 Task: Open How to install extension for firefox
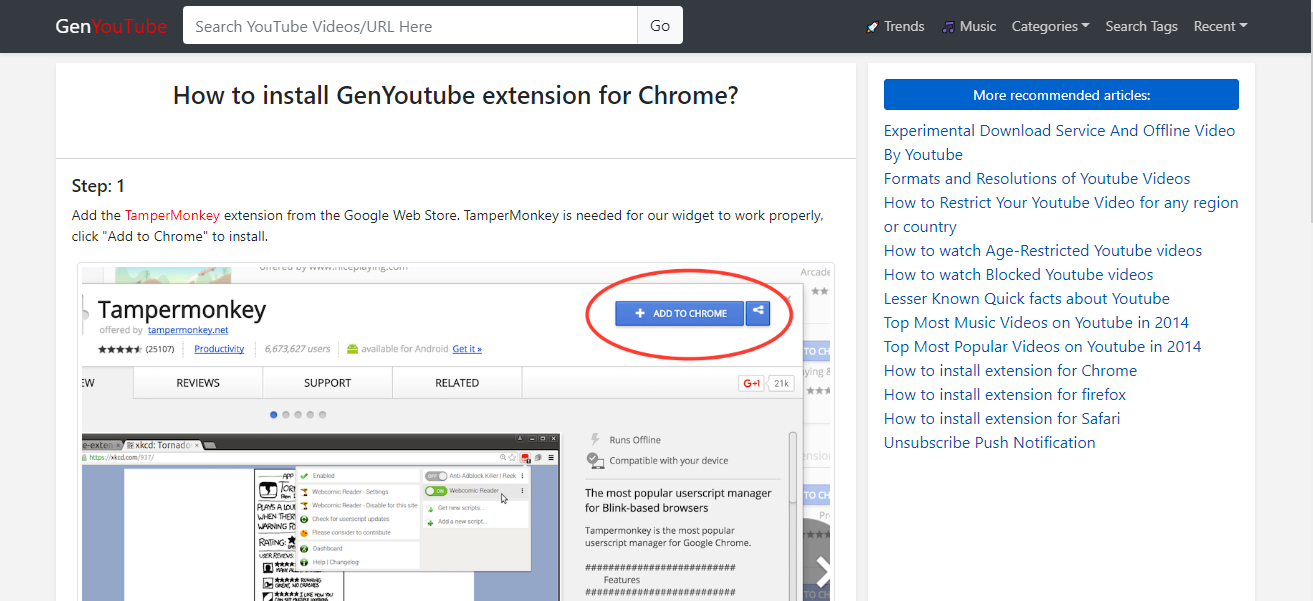[x=1005, y=395]
